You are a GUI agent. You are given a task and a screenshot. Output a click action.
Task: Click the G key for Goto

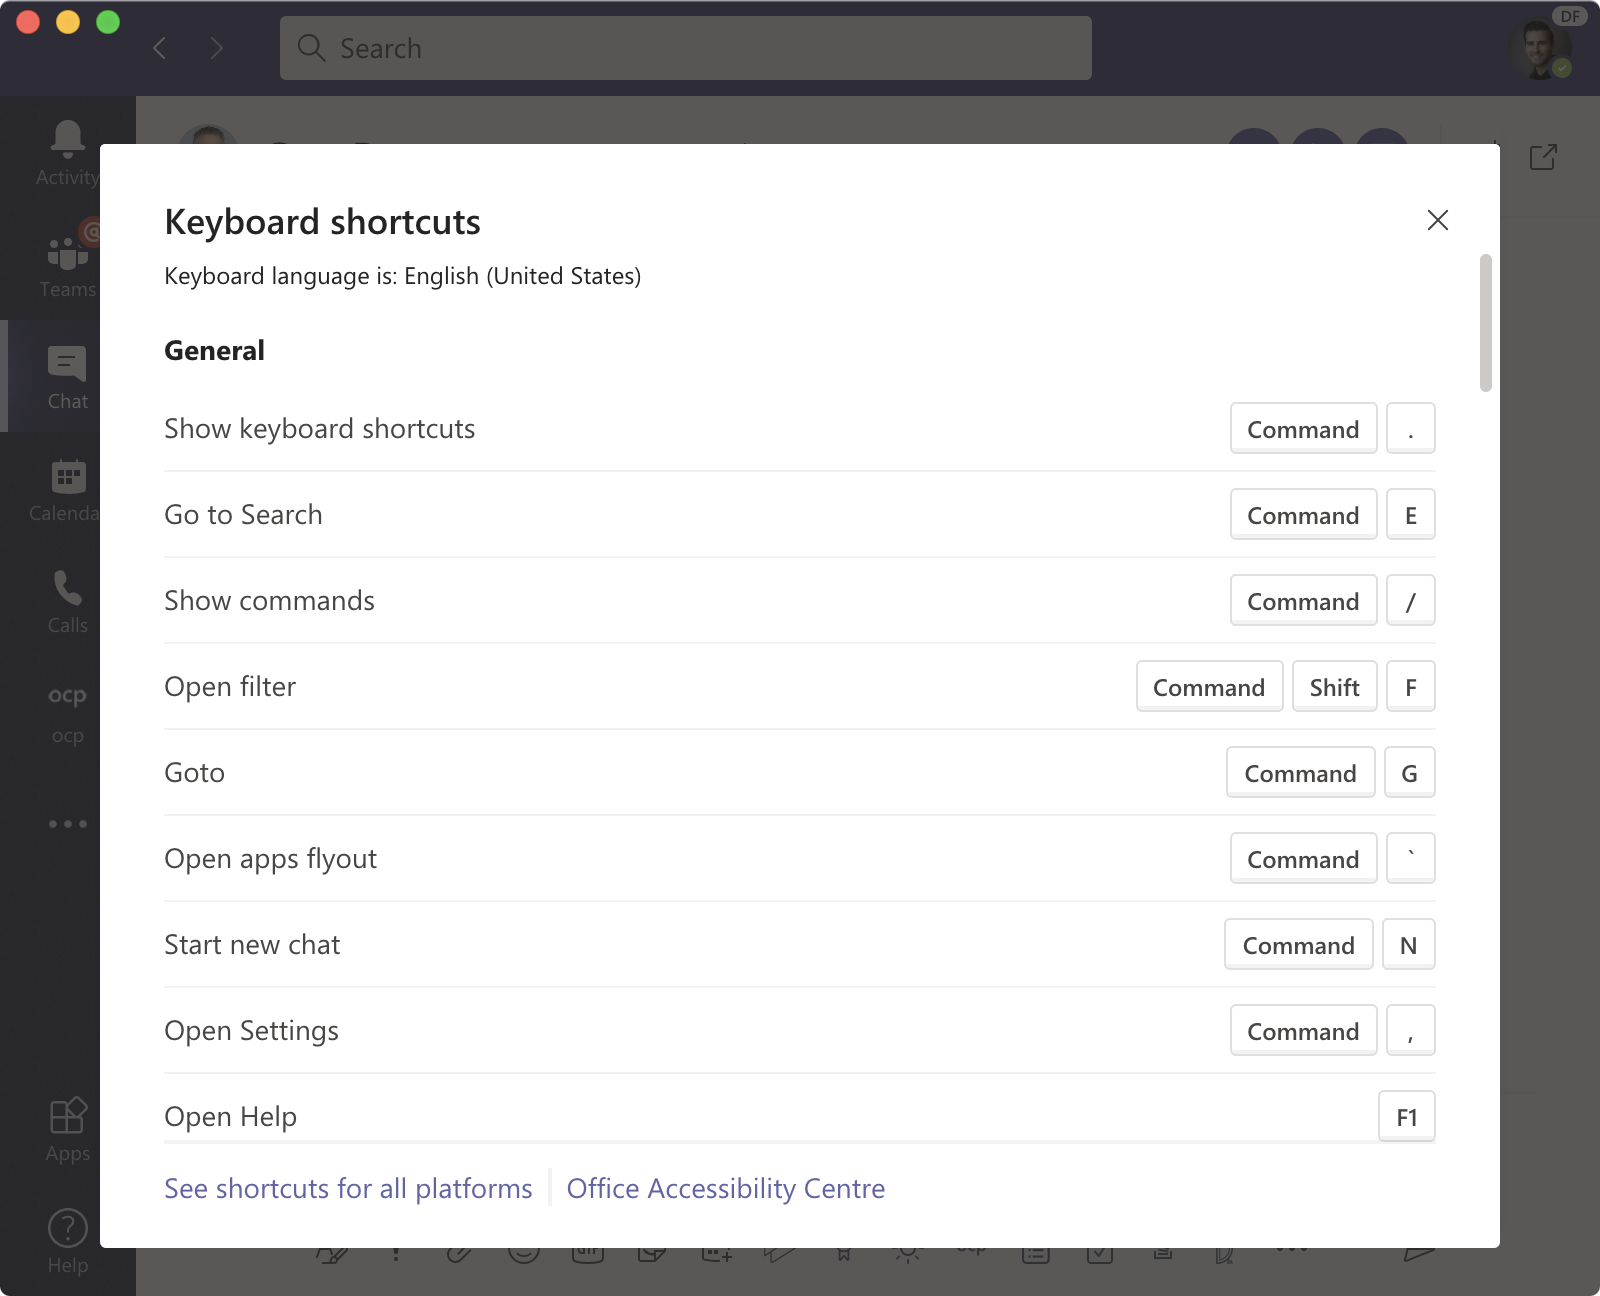(x=1410, y=773)
